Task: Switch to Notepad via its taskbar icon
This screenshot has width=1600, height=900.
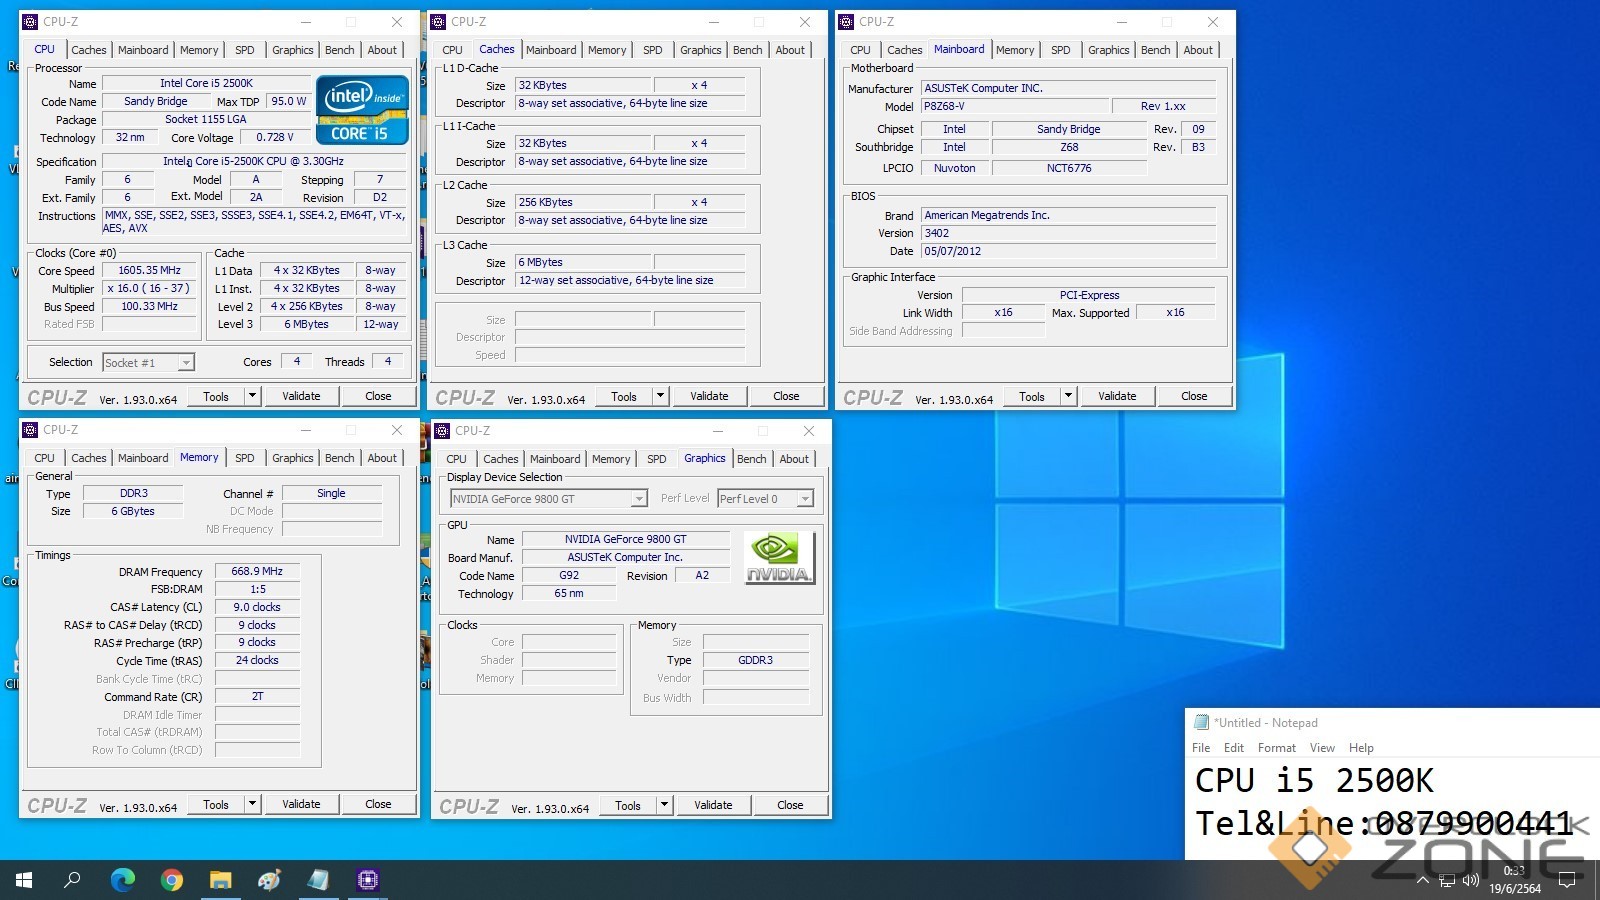Action: click(x=318, y=880)
